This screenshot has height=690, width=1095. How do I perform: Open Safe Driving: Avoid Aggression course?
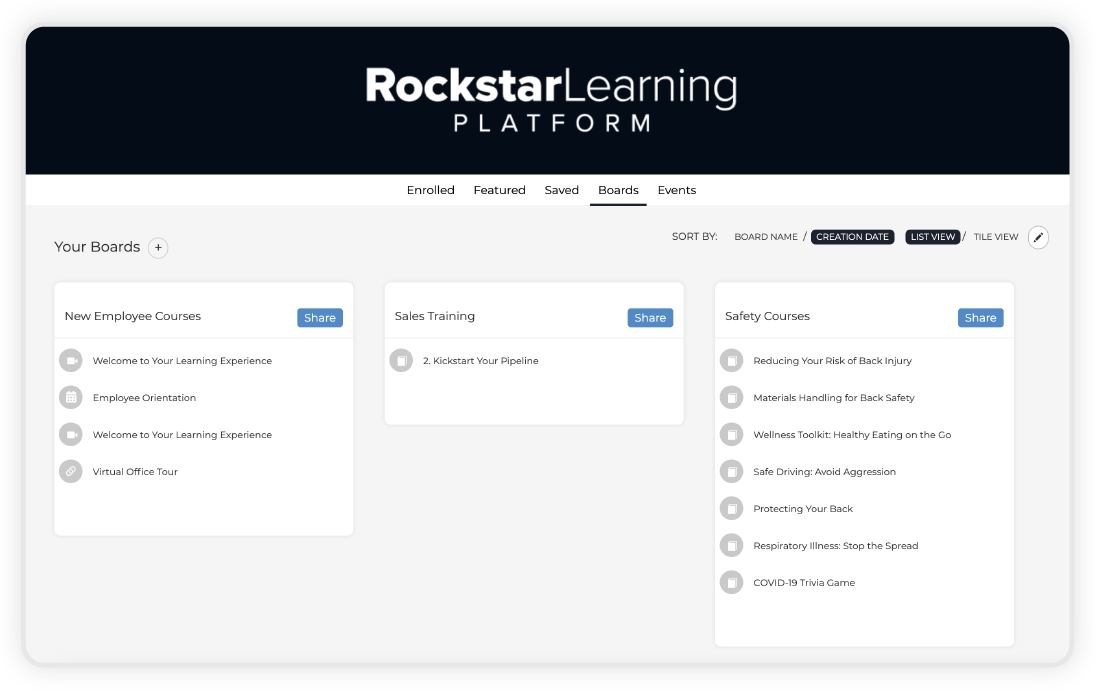[x=824, y=471]
